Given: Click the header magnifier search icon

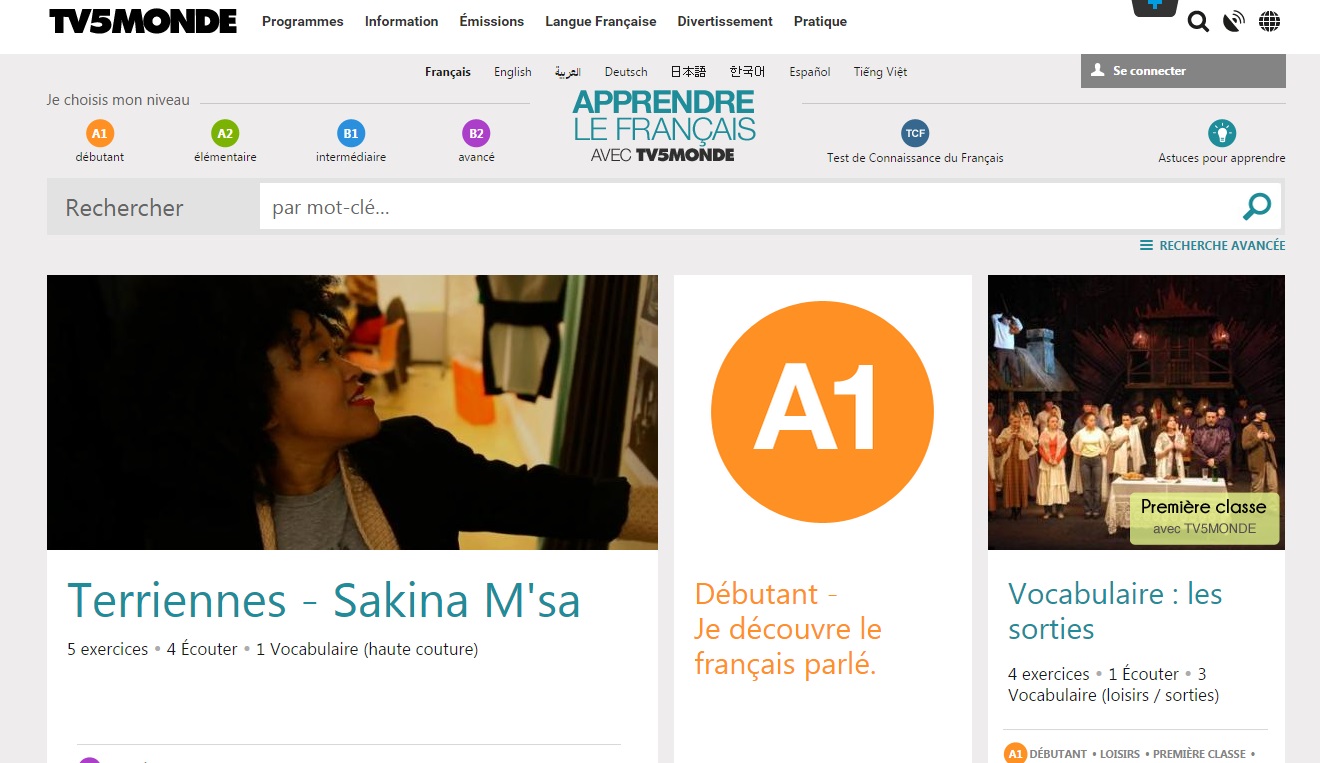Looking at the screenshot, I should pos(1198,21).
